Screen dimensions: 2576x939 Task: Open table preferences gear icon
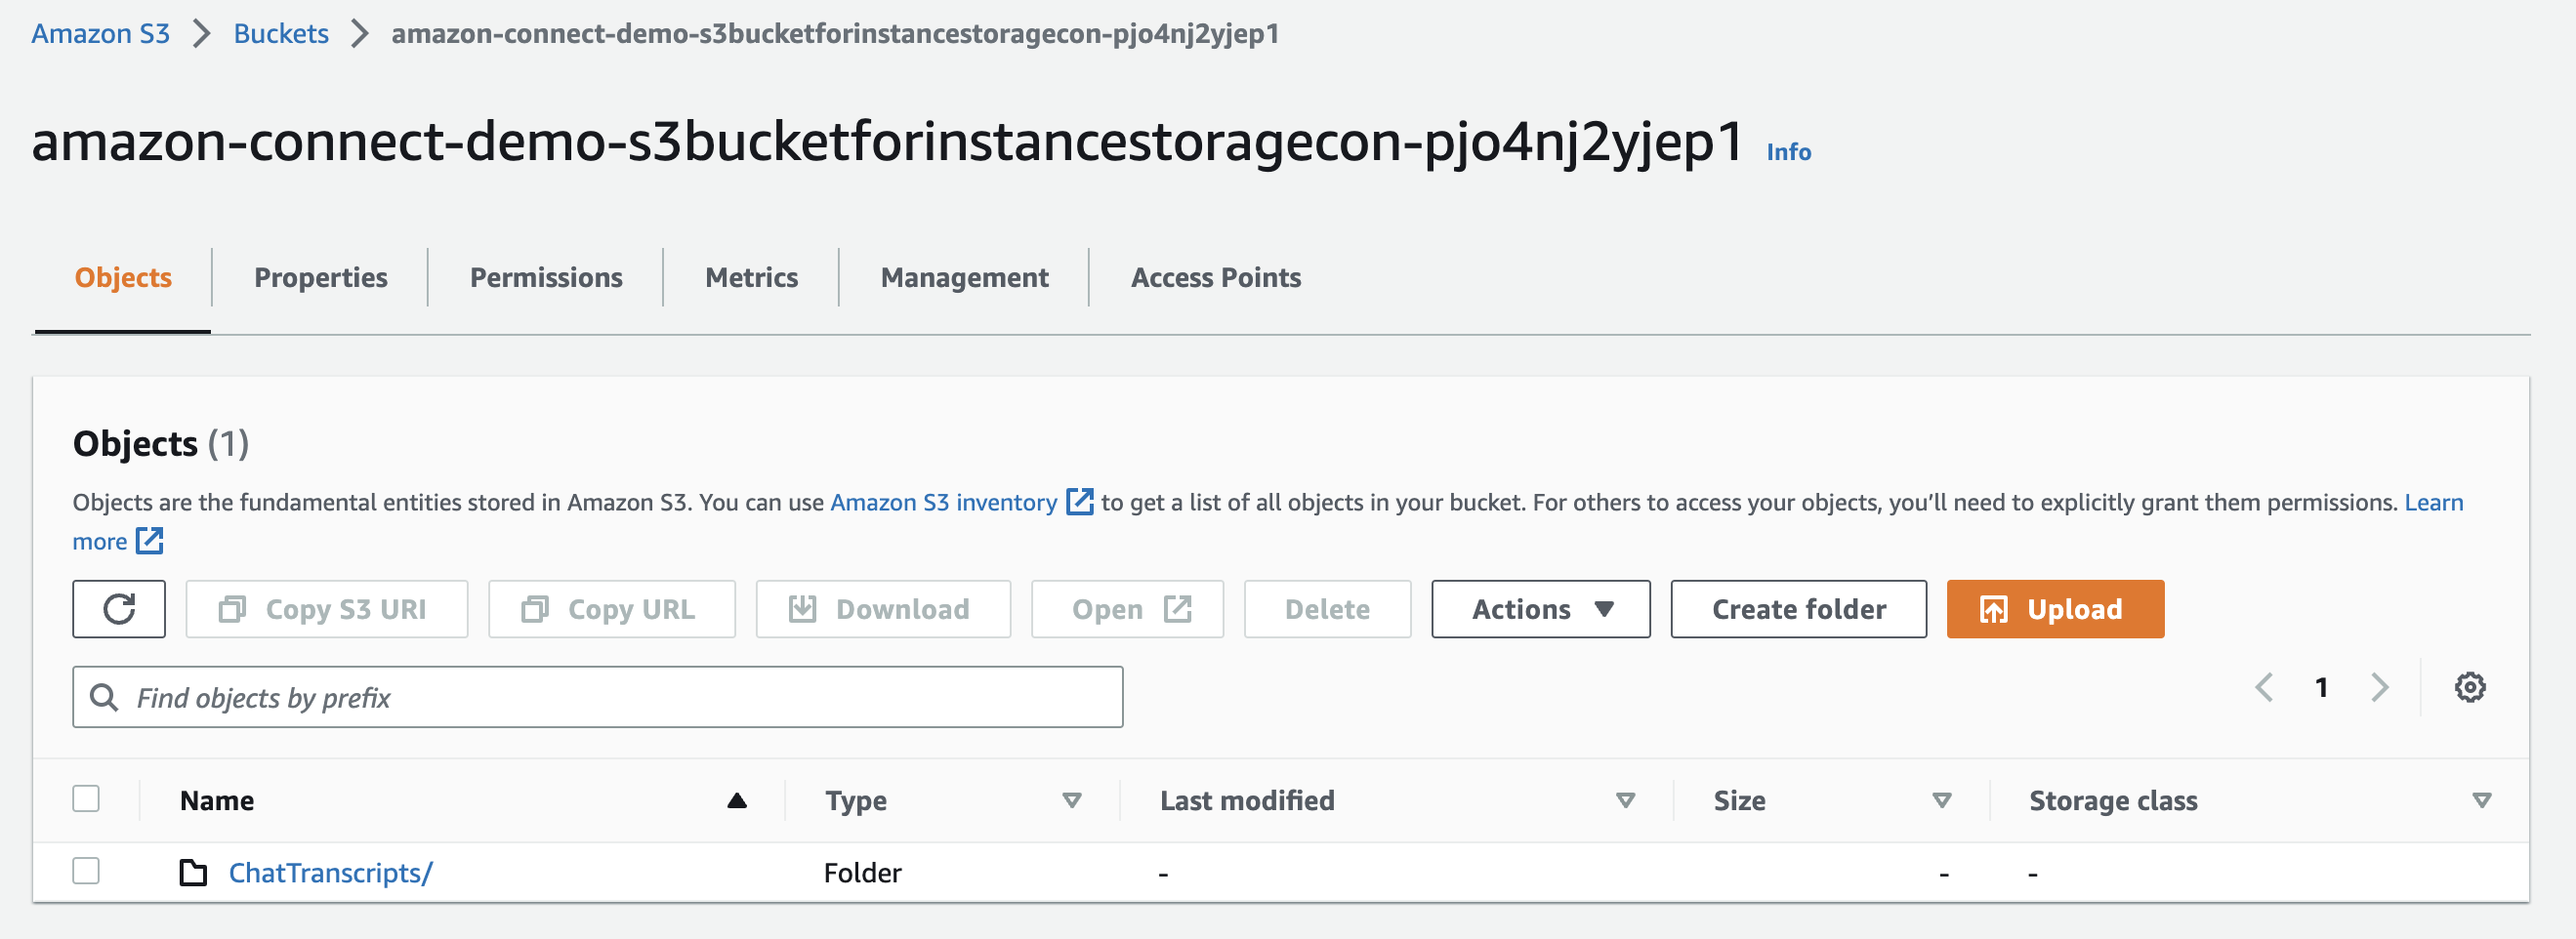(x=2469, y=687)
